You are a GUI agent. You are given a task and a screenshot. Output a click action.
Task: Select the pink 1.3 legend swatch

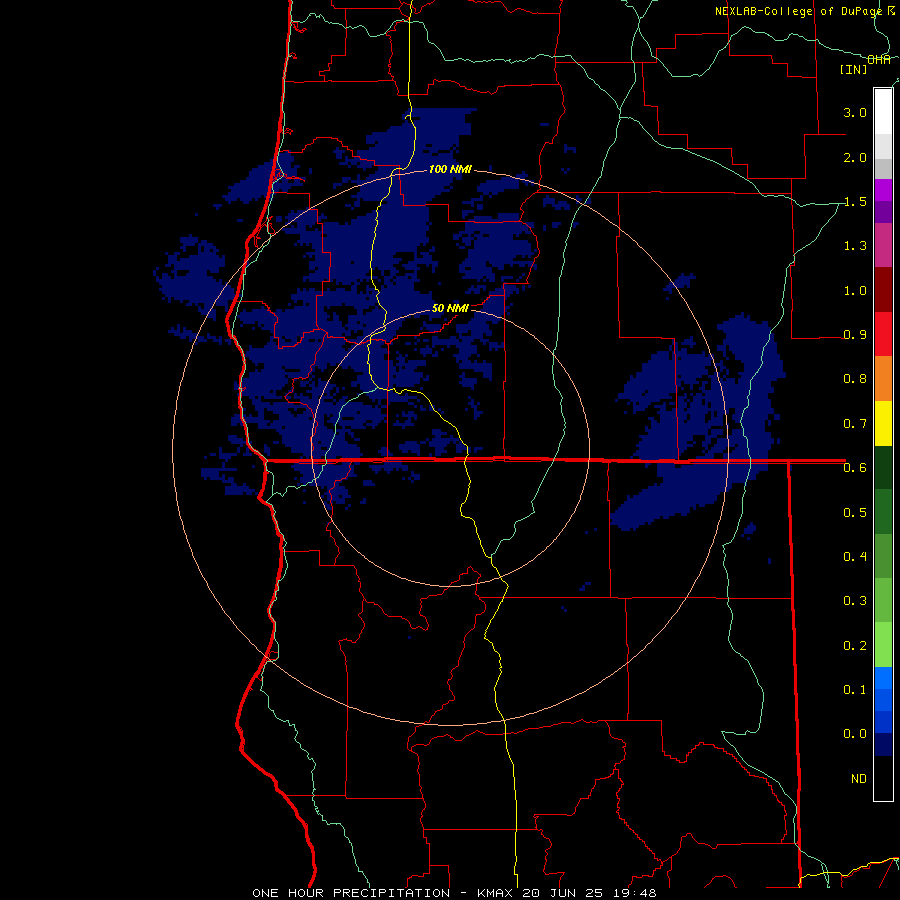(x=883, y=245)
